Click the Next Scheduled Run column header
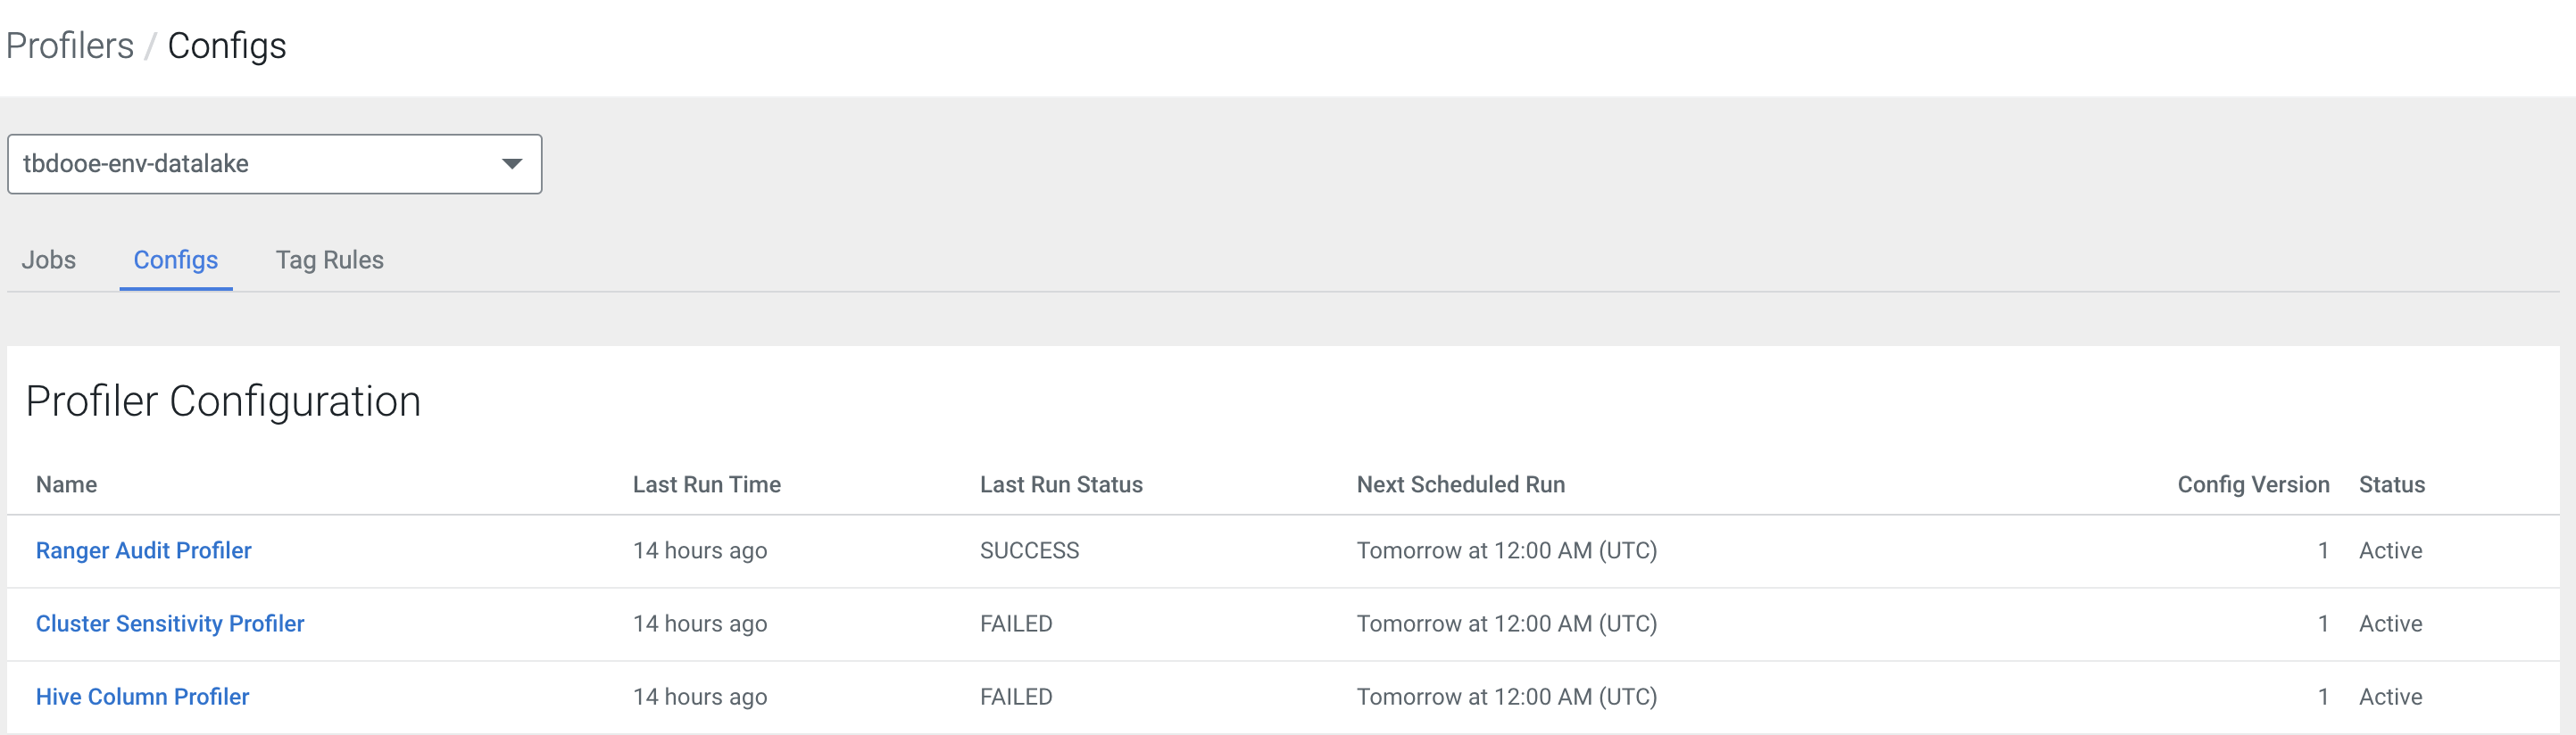This screenshot has width=2576, height=735. pos(1460,485)
